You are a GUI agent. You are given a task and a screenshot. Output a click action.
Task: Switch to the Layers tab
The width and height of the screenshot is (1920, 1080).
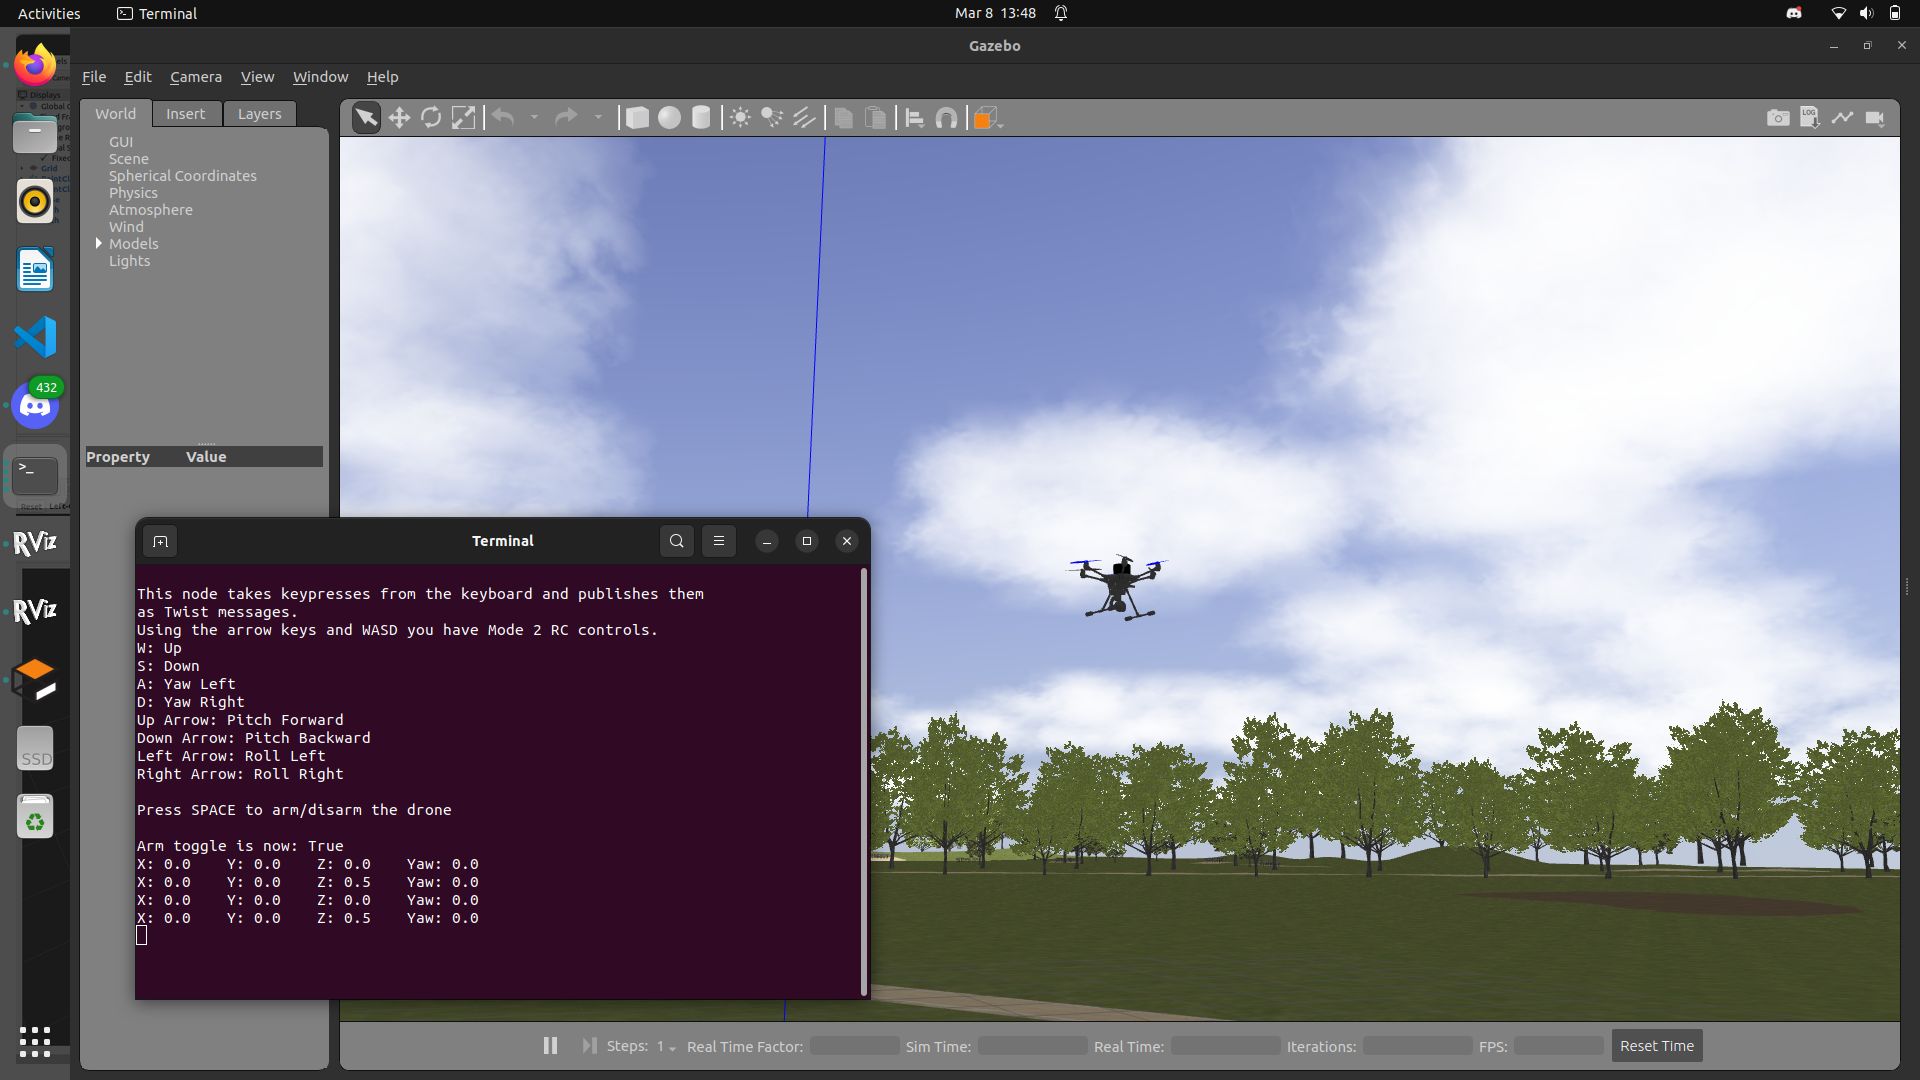[260, 114]
